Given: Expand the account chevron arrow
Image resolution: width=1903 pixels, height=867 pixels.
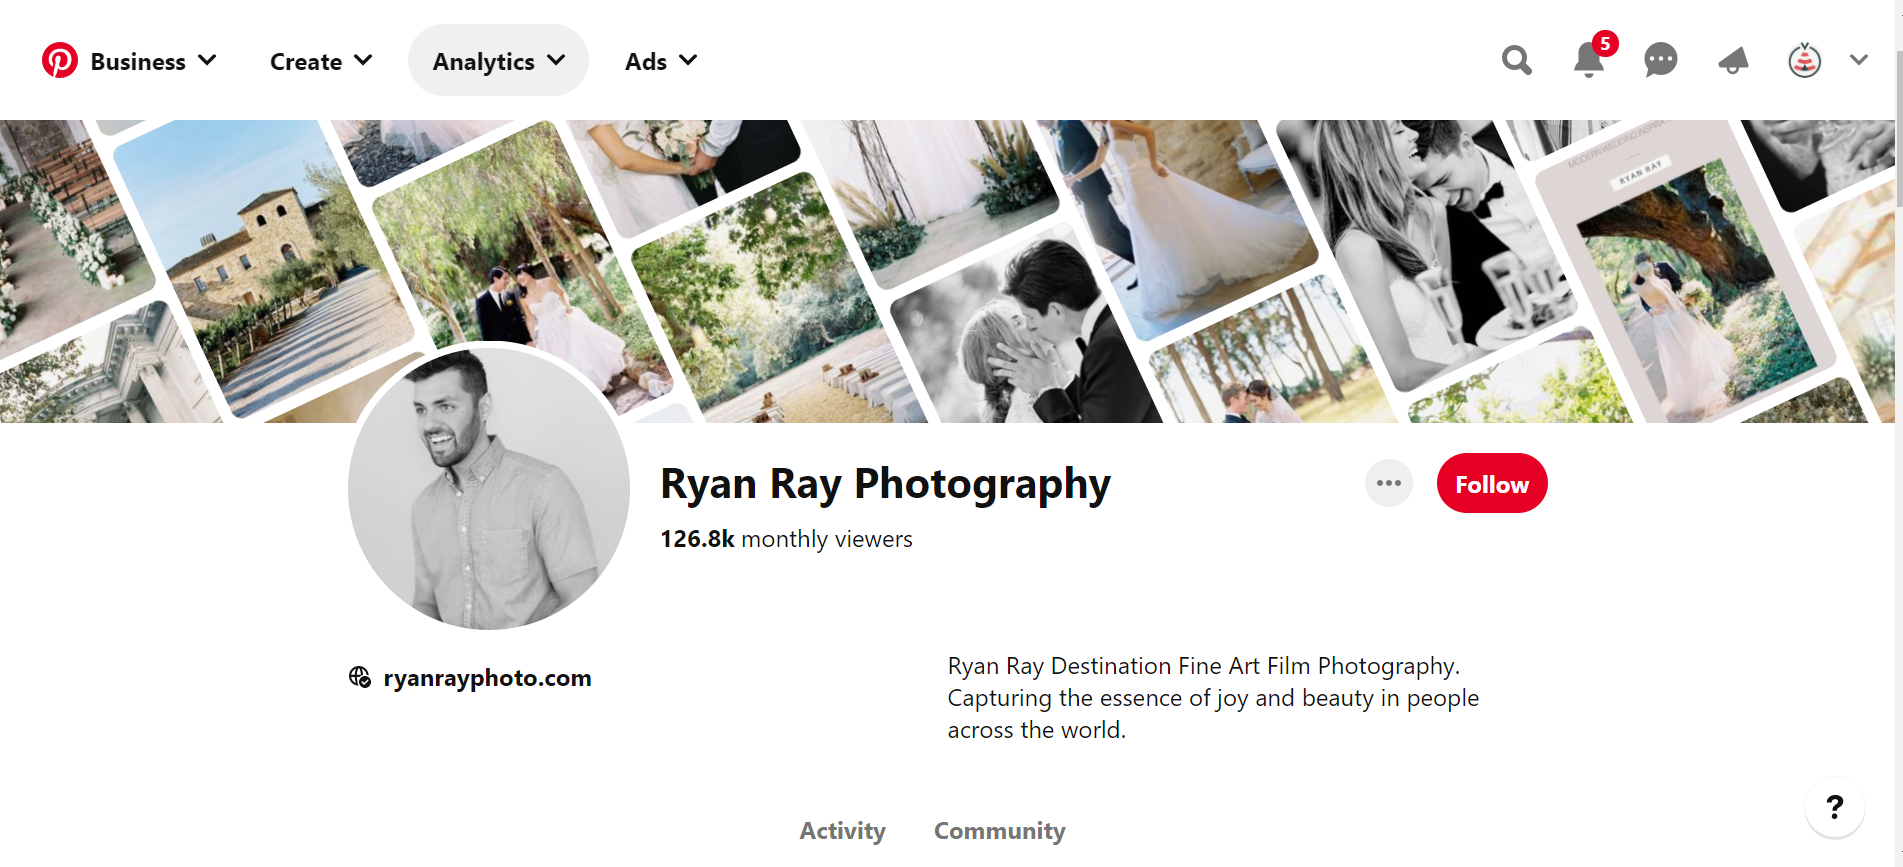Looking at the screenshot, I should pos(1858,61).
